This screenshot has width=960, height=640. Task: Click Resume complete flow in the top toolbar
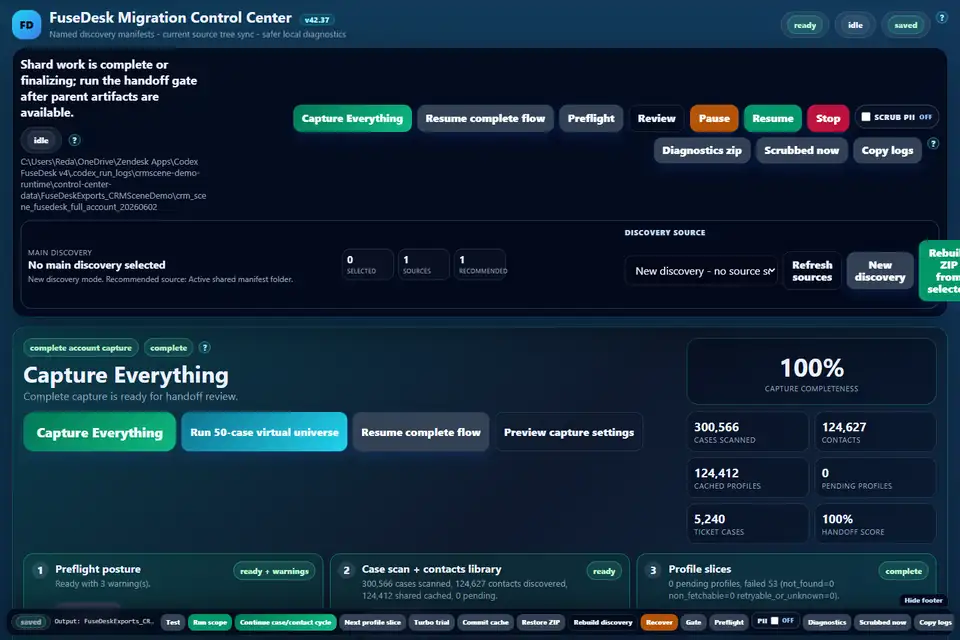(x=486, y=118)
